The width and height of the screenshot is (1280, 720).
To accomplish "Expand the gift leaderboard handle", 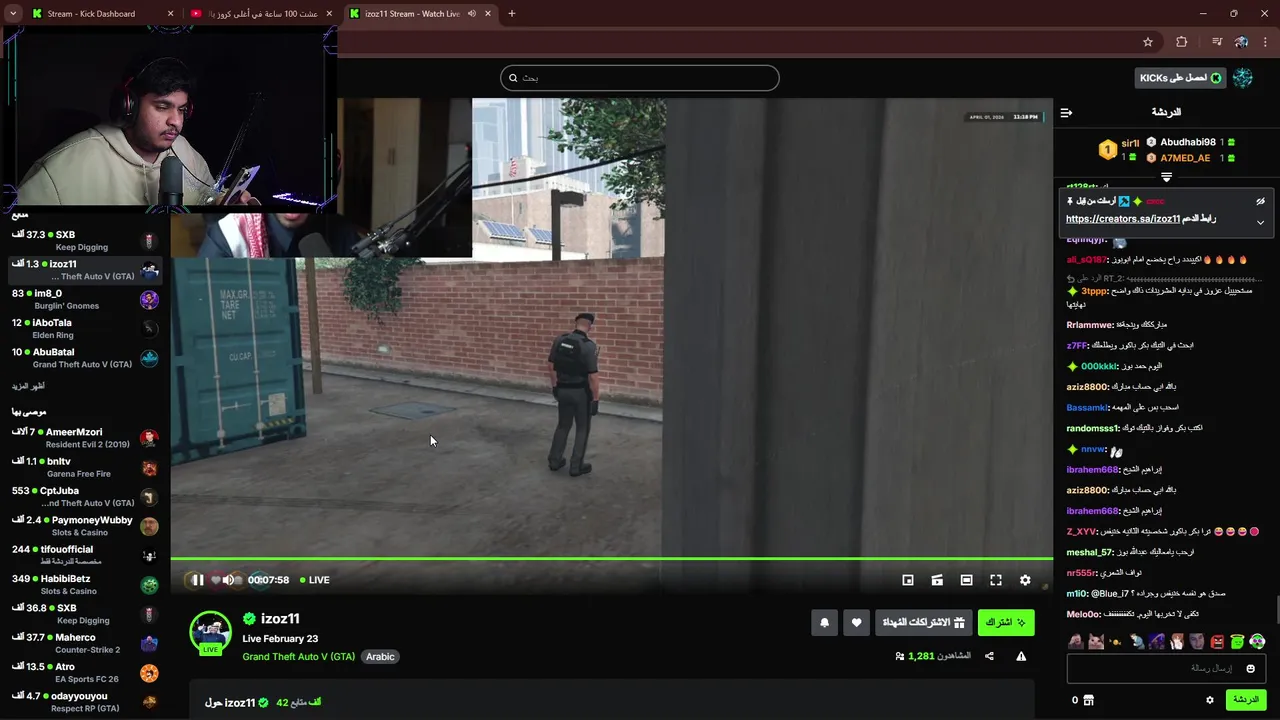I will coord(1166,177).
